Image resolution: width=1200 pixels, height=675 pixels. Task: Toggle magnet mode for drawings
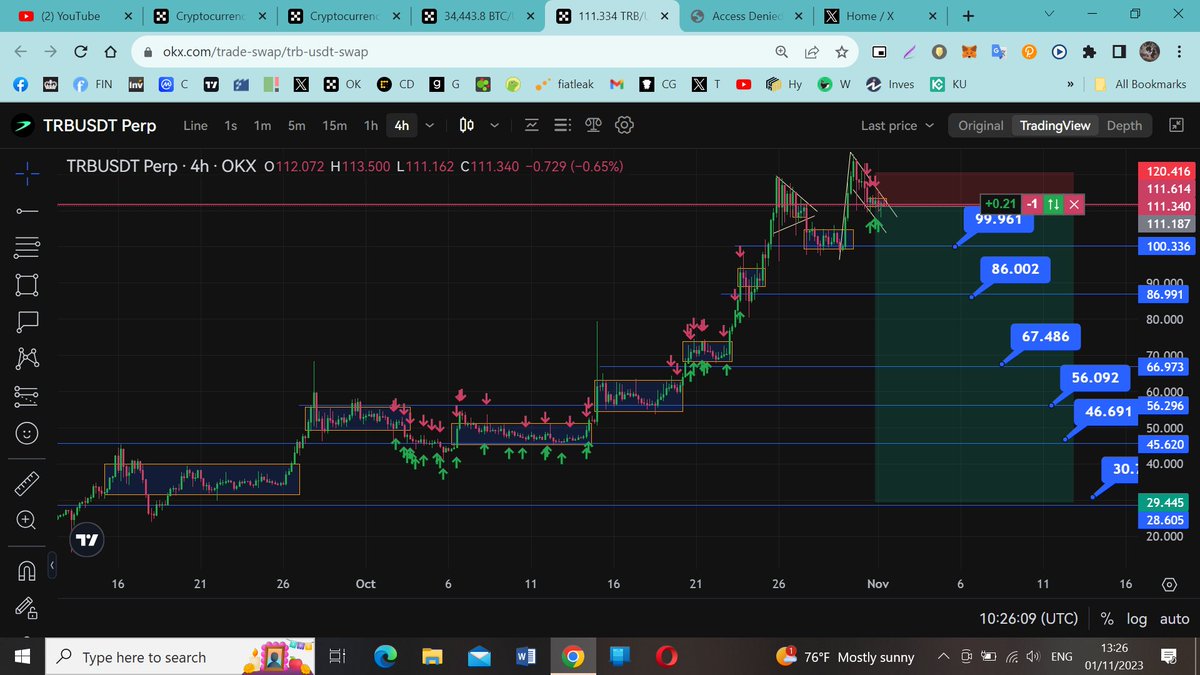[x=27, y=571]
